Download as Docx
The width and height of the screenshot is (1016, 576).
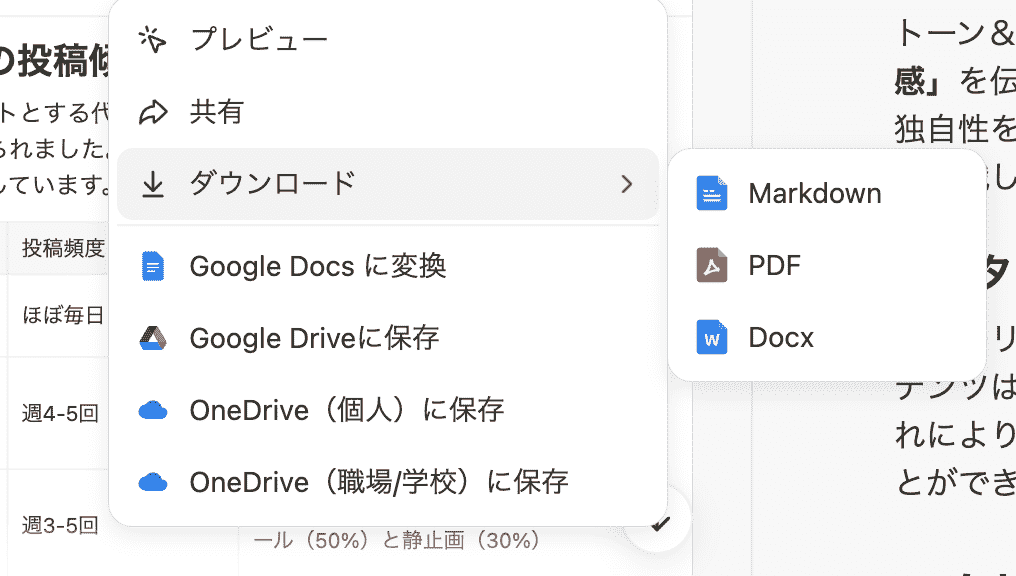tap(827, 337)
